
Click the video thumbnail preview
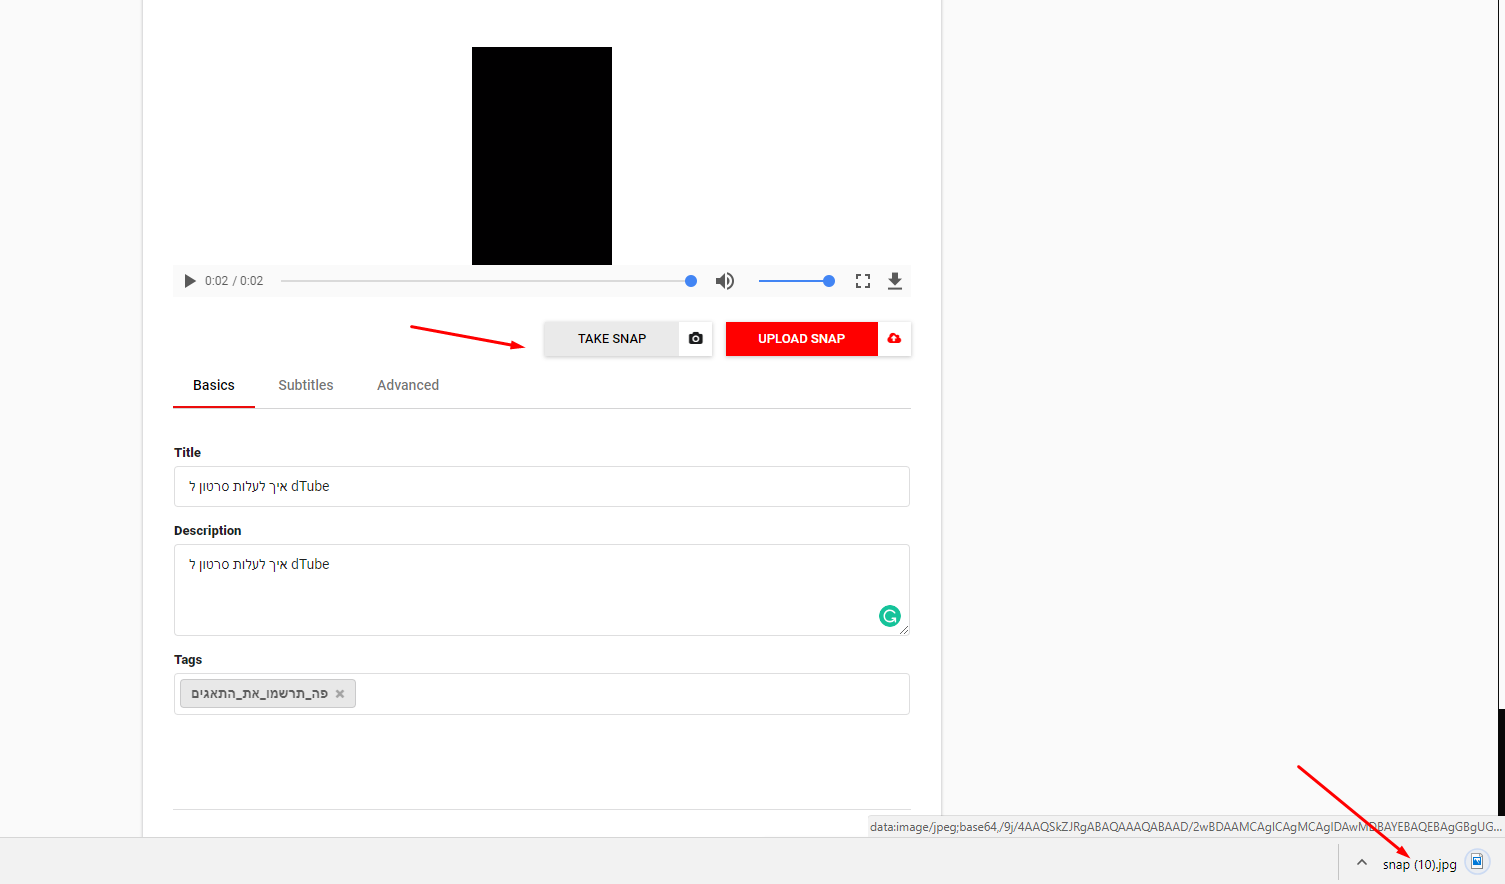pos(542,156)
